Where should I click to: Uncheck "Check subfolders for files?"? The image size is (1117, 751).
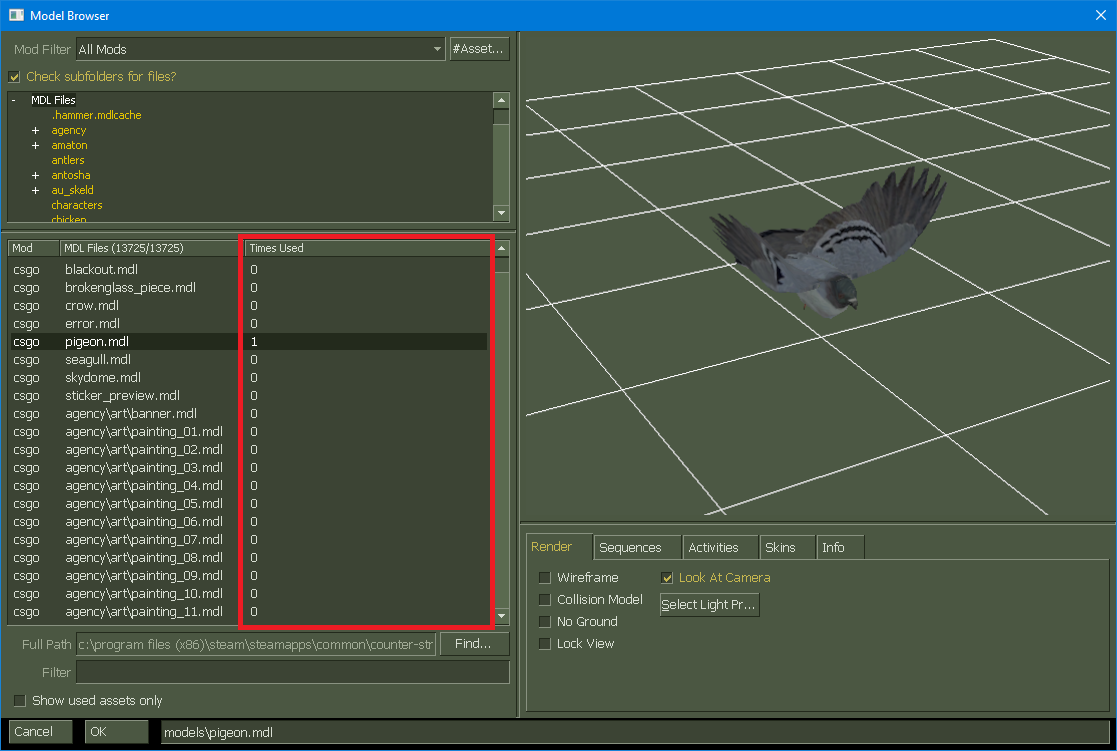point(14,76)
